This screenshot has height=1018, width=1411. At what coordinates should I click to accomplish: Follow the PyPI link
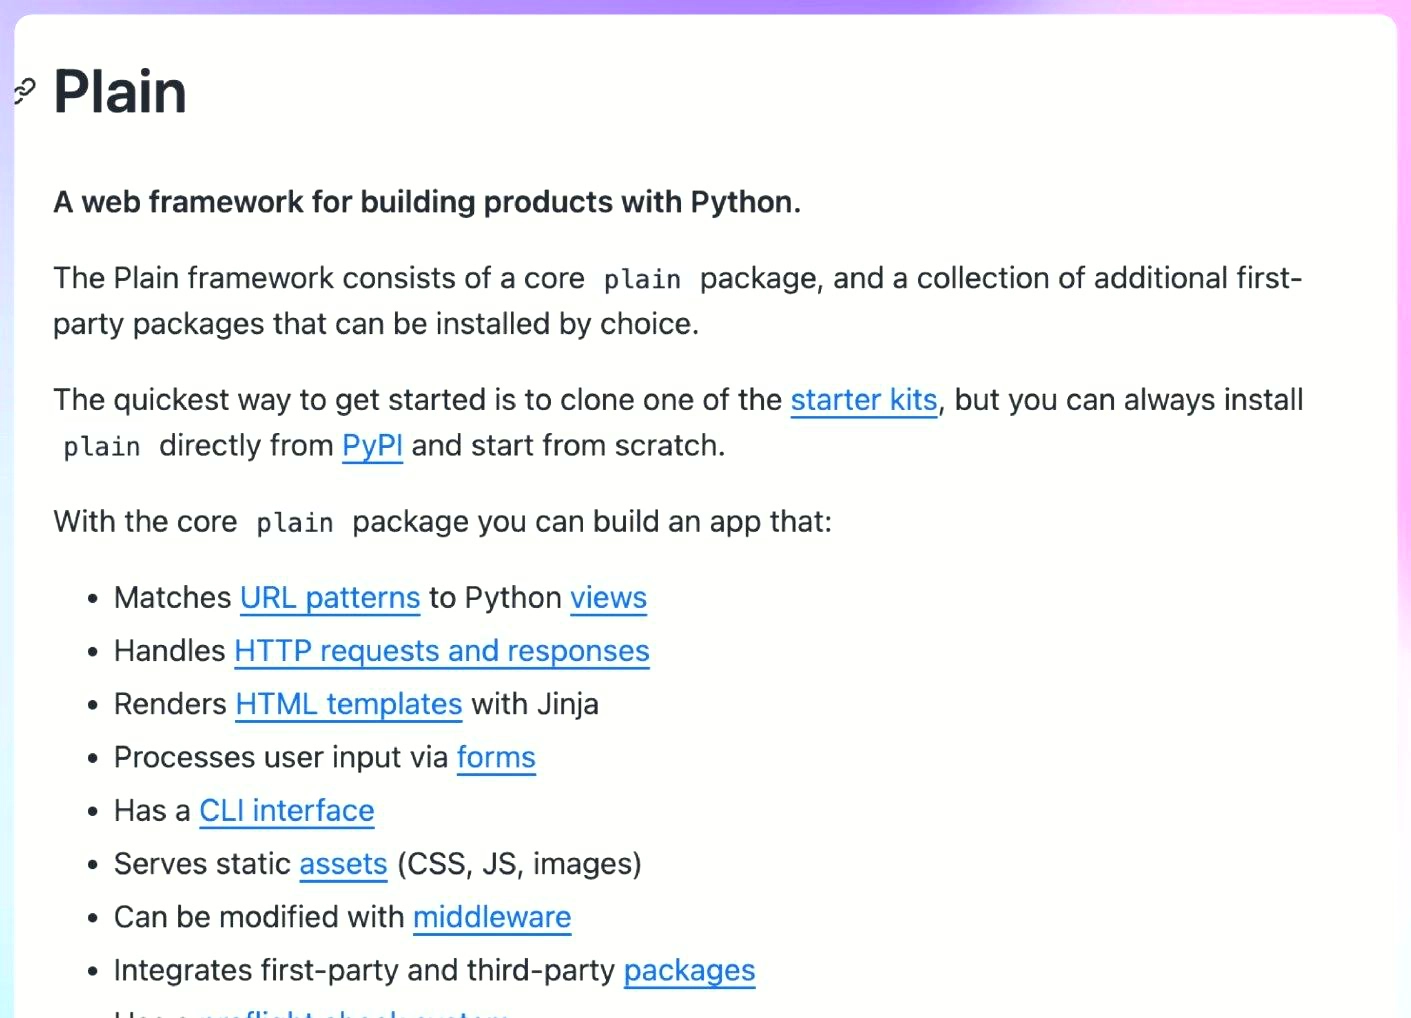pyautogui.click(x=372, y=446)
